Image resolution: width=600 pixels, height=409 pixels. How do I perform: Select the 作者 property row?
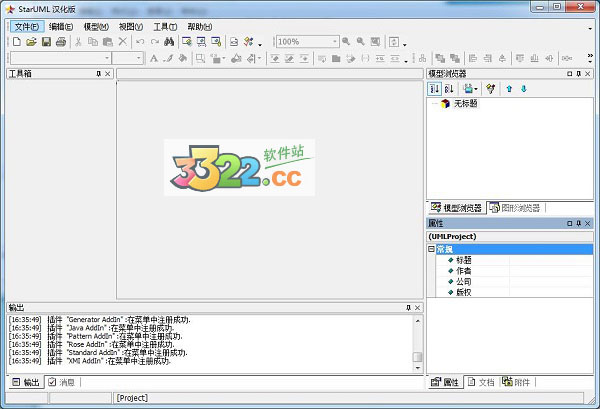pyautogui.click(x=515, y=271)
